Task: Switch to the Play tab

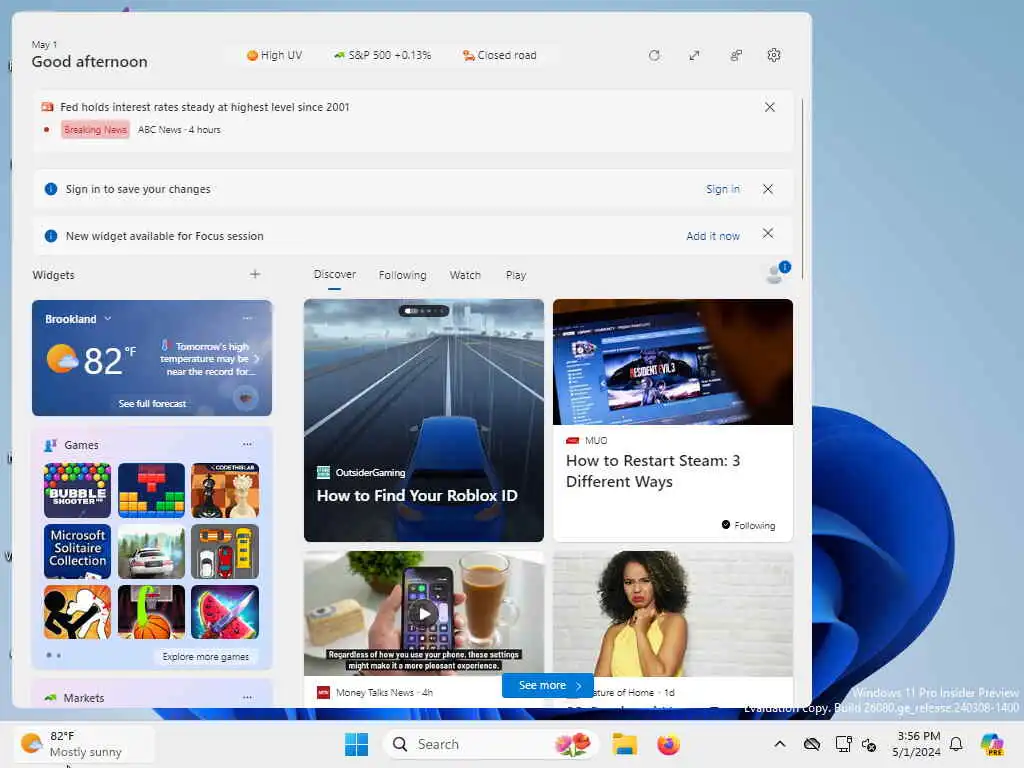Action: coord(516,275)
